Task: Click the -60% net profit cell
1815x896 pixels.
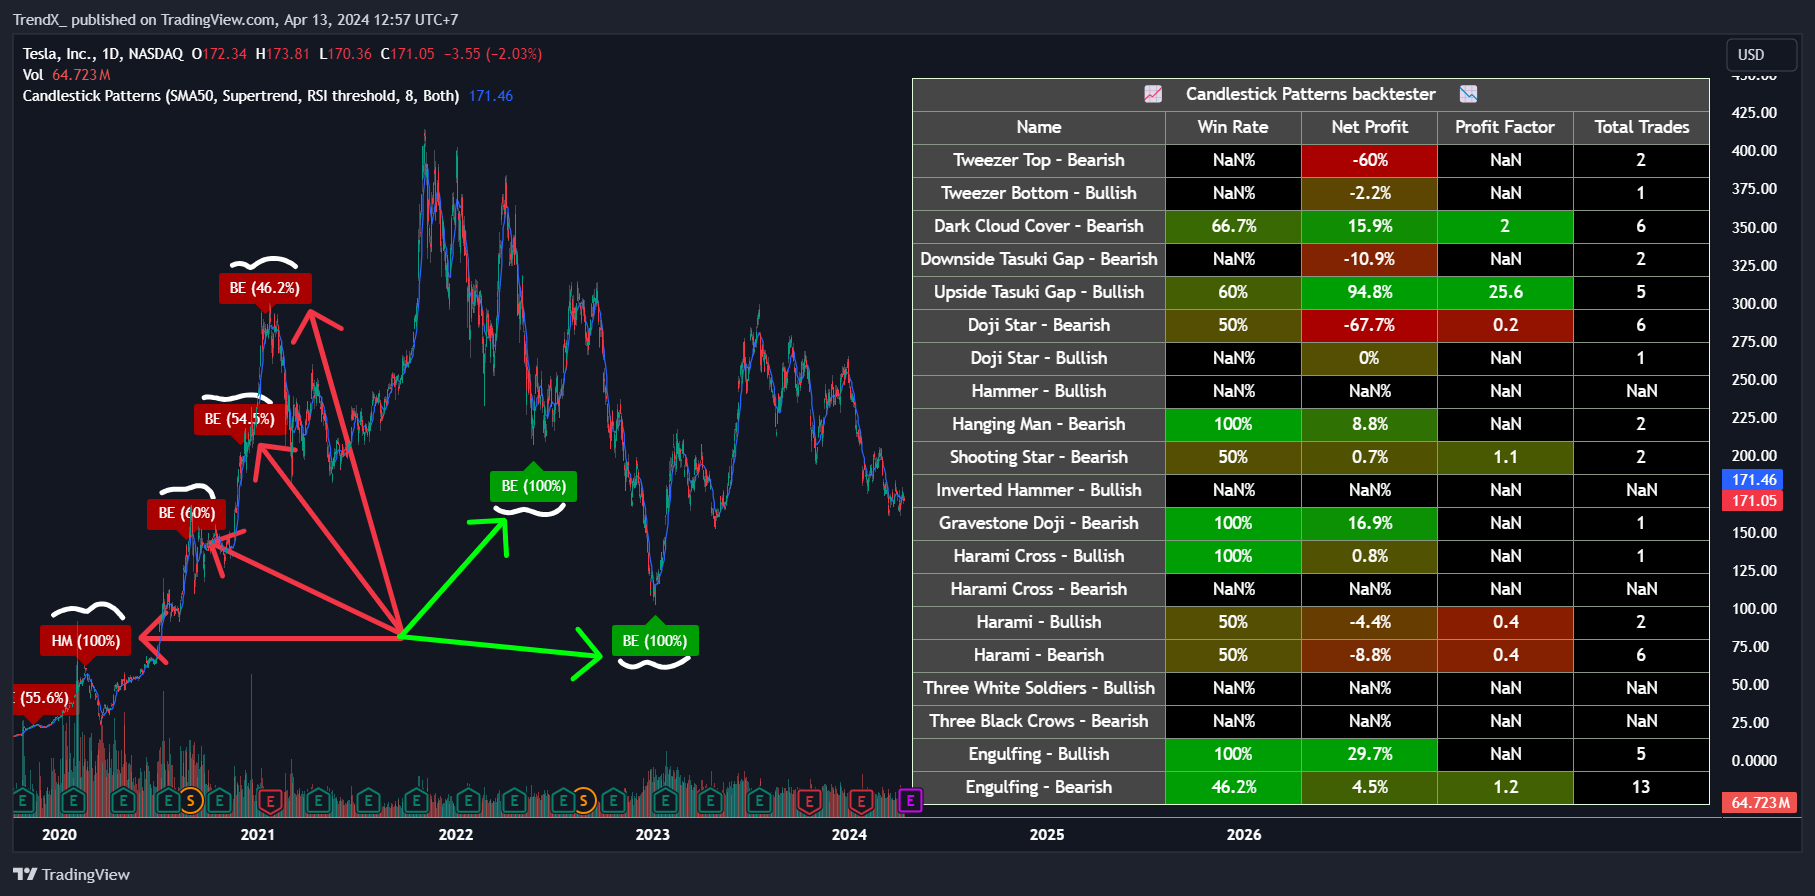Action: pos(1369,160)
